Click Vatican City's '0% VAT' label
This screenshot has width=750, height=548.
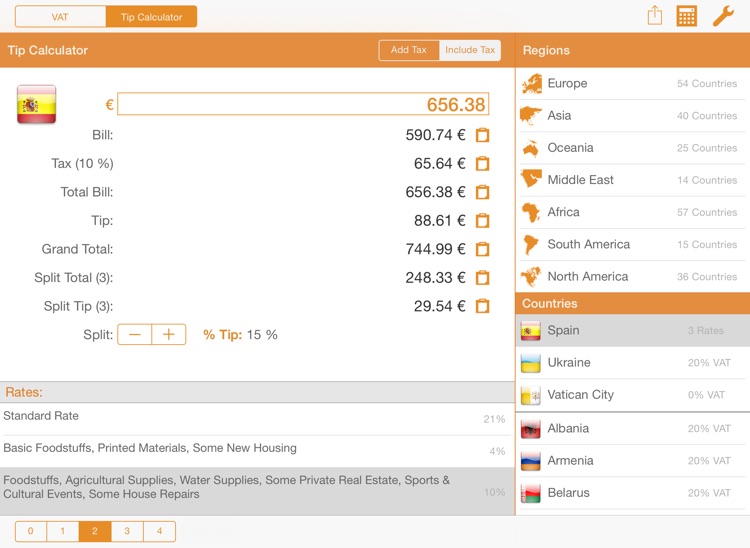coord(706,395)
